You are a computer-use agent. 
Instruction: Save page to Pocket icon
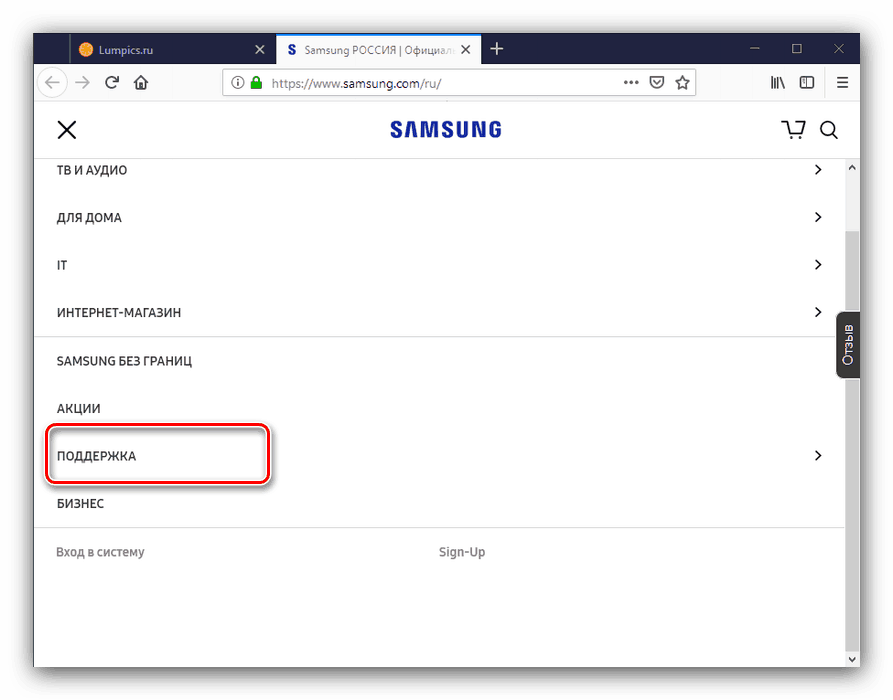[x=657, y=83]
